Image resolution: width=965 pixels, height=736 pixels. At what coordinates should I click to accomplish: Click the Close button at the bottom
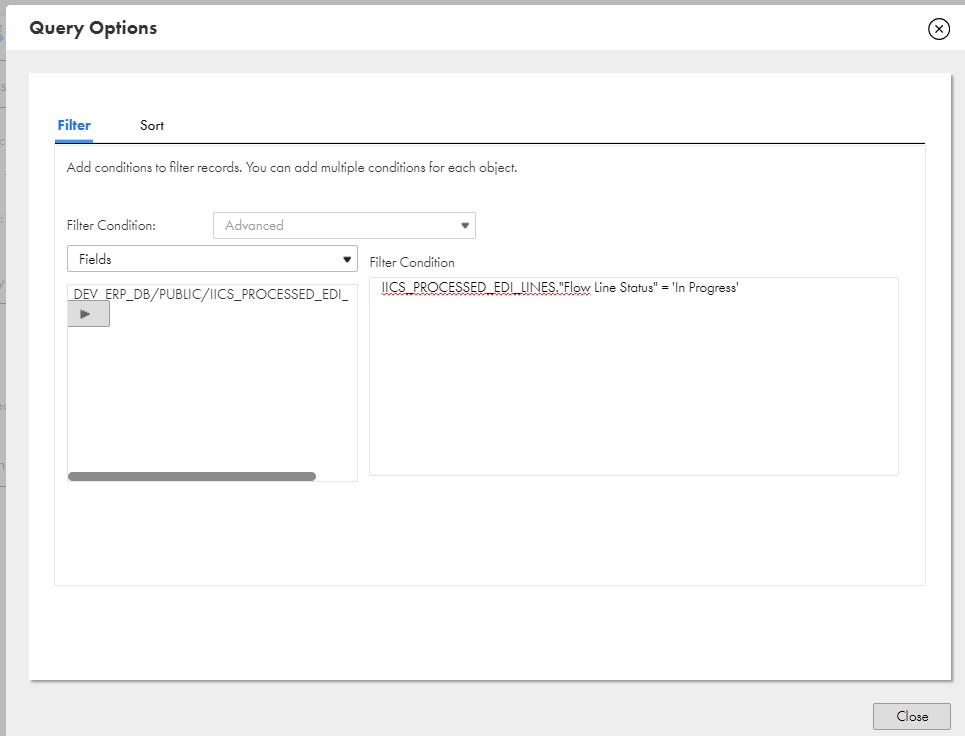(911, 716)
